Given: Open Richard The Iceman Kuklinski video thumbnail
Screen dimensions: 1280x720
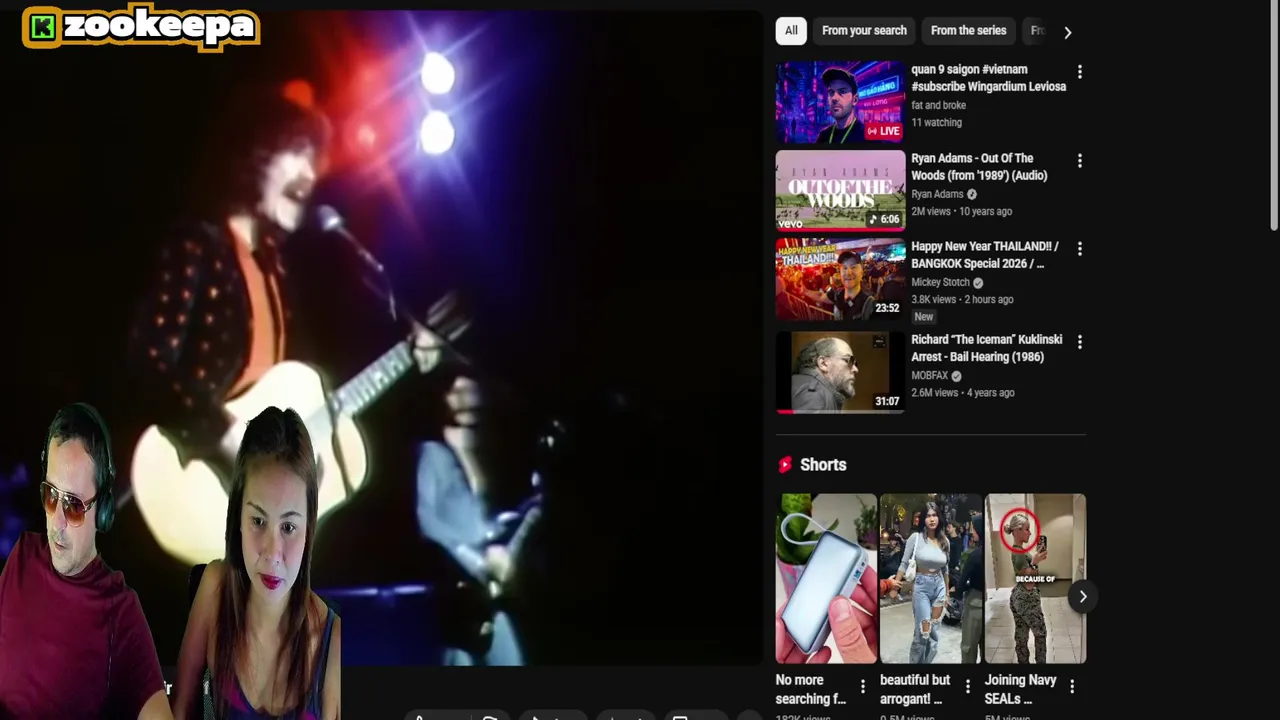Looking at the screenshot, I should point(840,372).
